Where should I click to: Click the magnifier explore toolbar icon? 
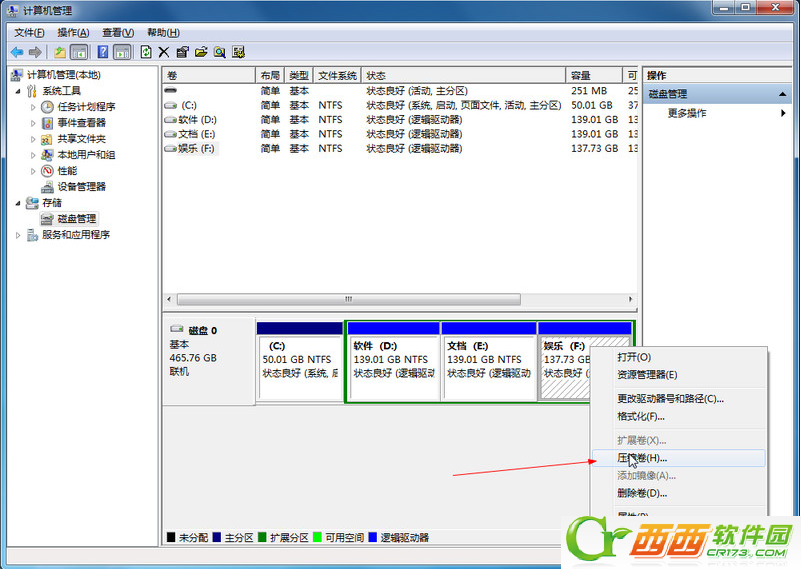[220, 52]
